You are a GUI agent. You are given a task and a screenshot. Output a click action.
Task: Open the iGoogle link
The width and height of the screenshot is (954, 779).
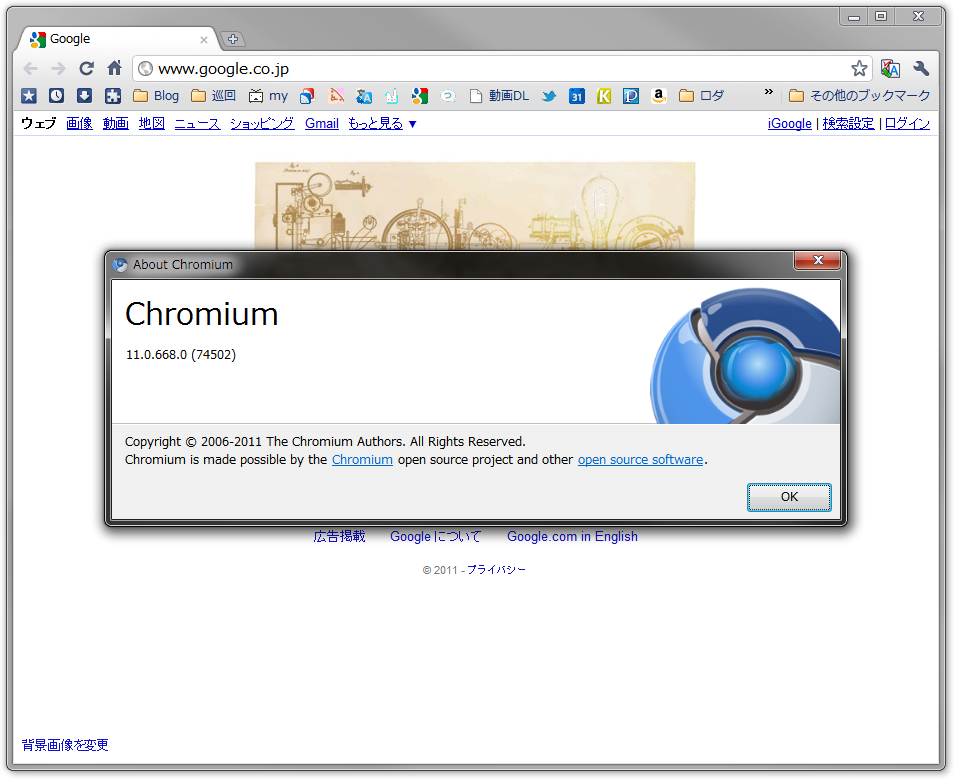point(789,124)
